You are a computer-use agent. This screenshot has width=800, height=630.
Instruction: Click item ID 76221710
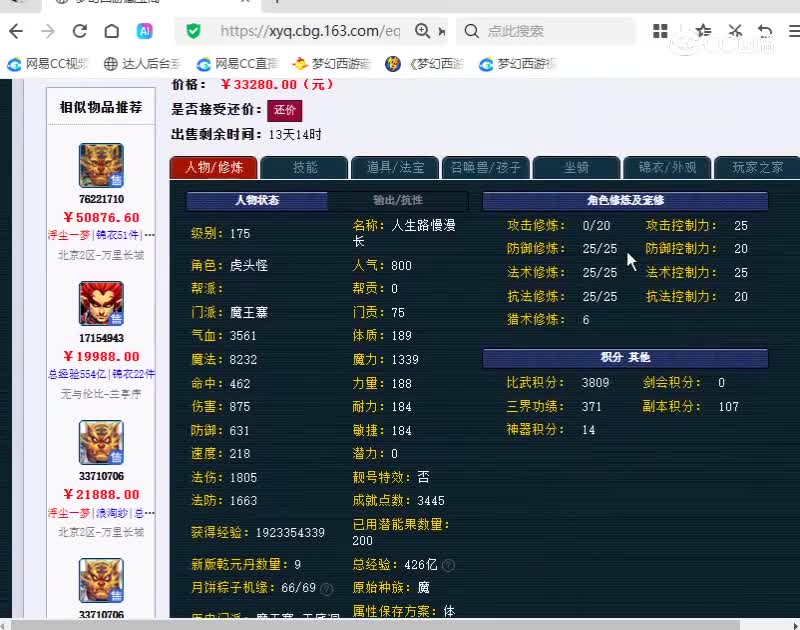click(x=101, y=199)
